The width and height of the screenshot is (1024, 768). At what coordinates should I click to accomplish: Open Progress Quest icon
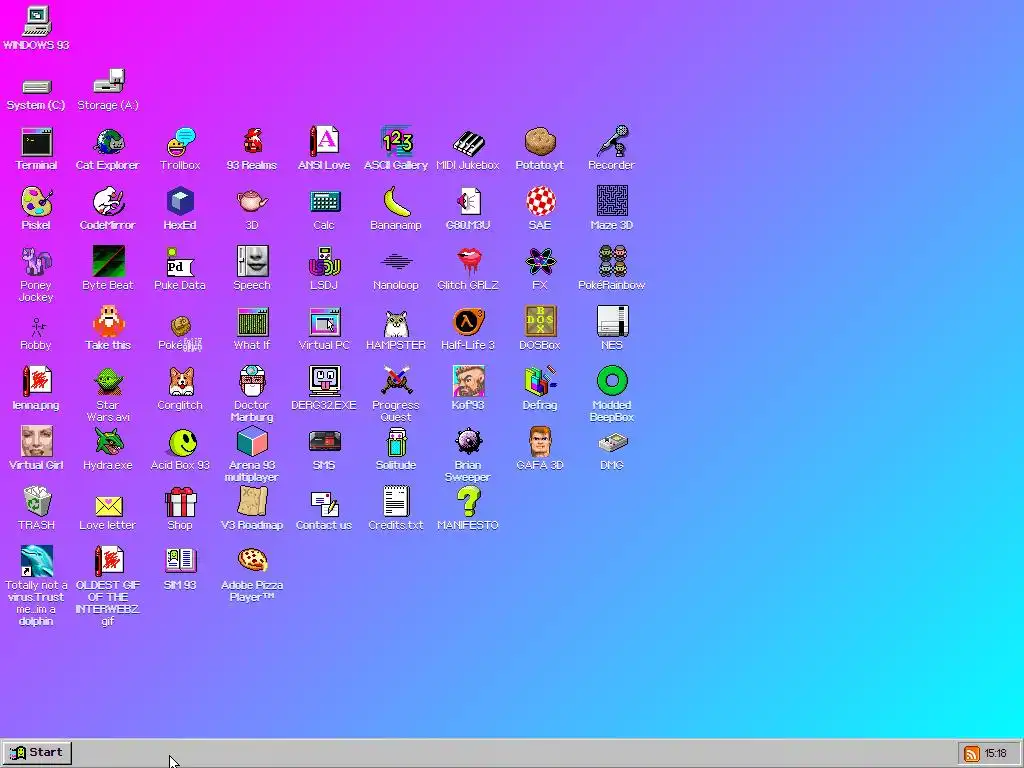click(x=396, y=381)
